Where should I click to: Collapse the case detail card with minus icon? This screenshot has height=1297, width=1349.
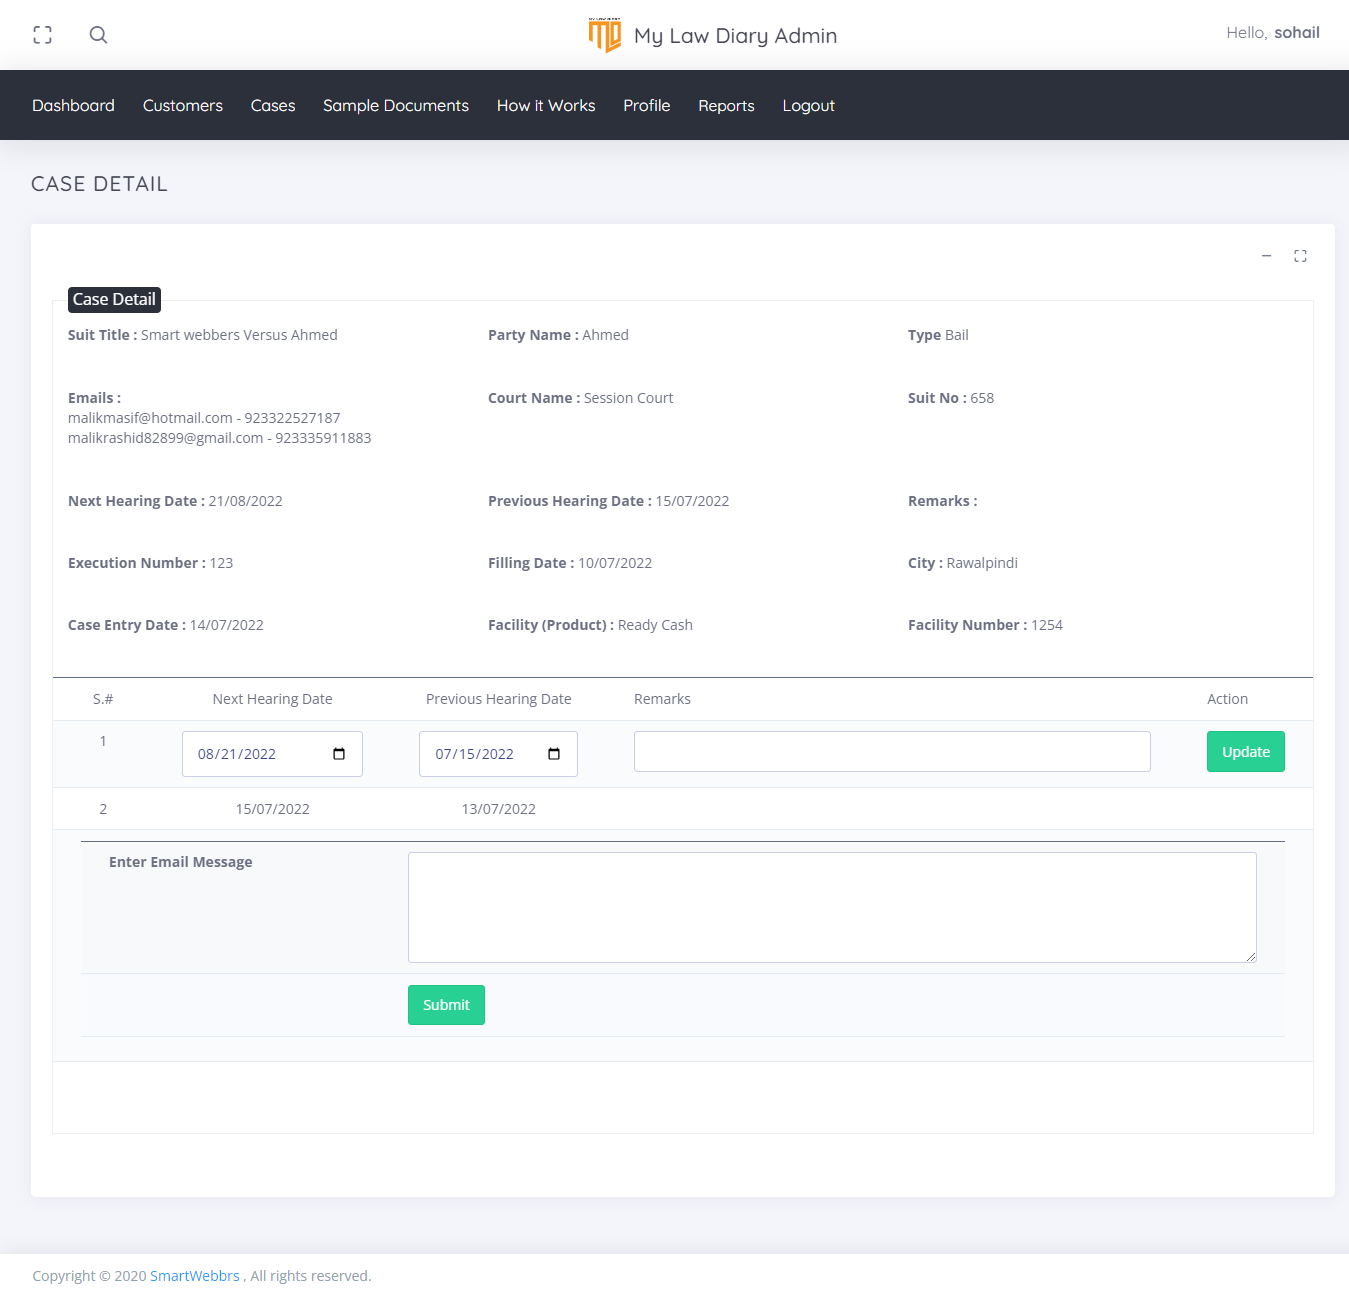point(1266,256)
